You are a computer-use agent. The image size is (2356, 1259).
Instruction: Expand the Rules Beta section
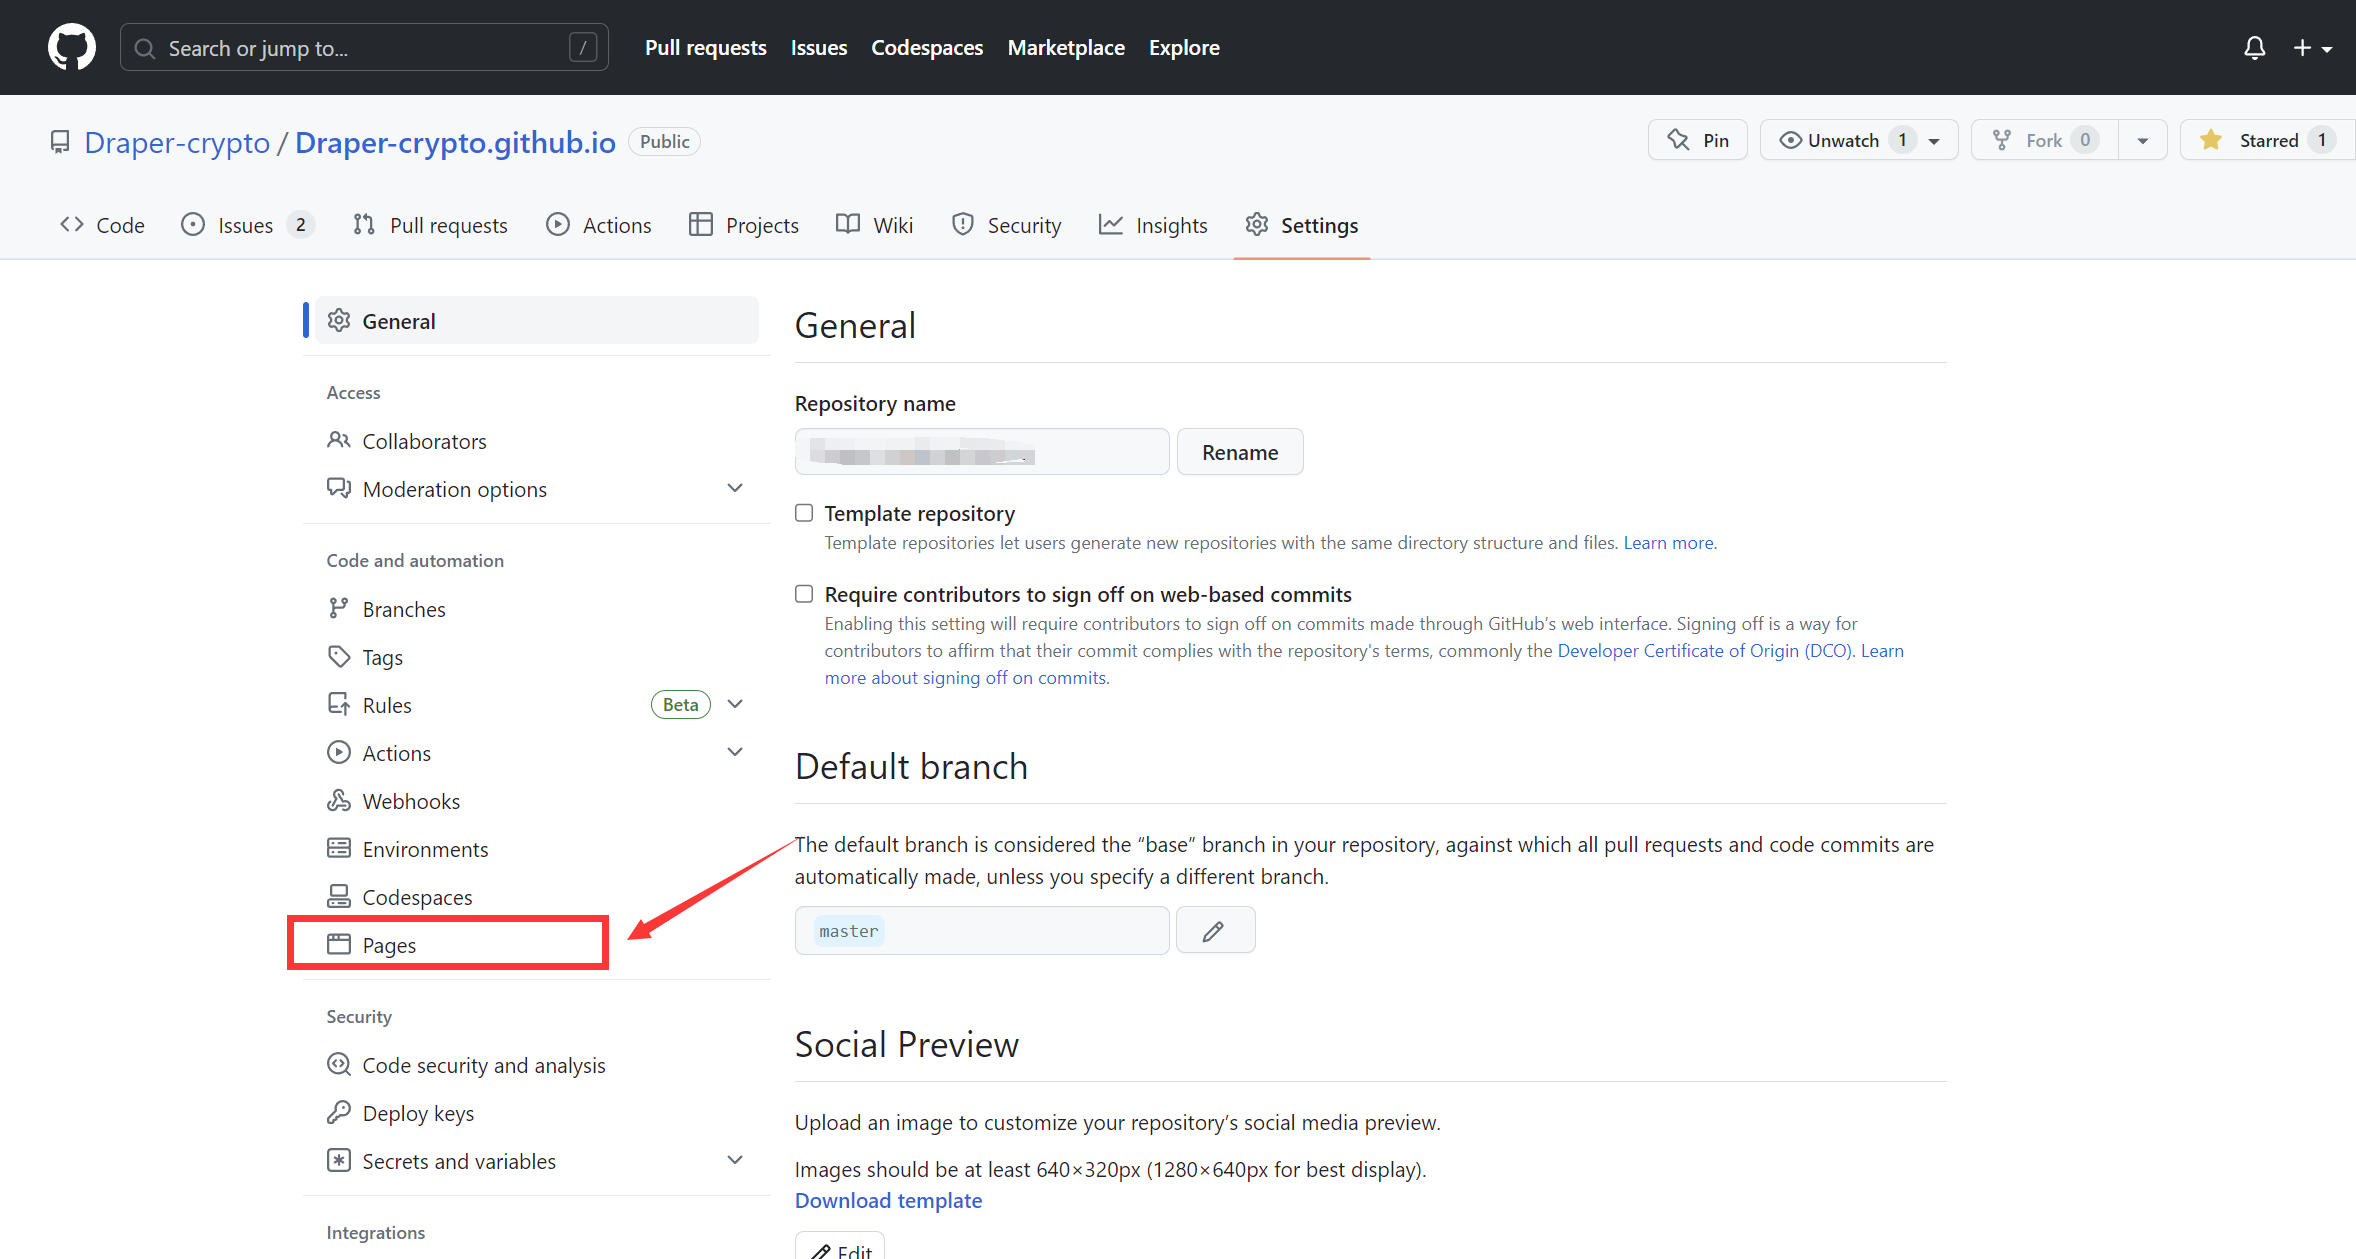tap(735, 705)
